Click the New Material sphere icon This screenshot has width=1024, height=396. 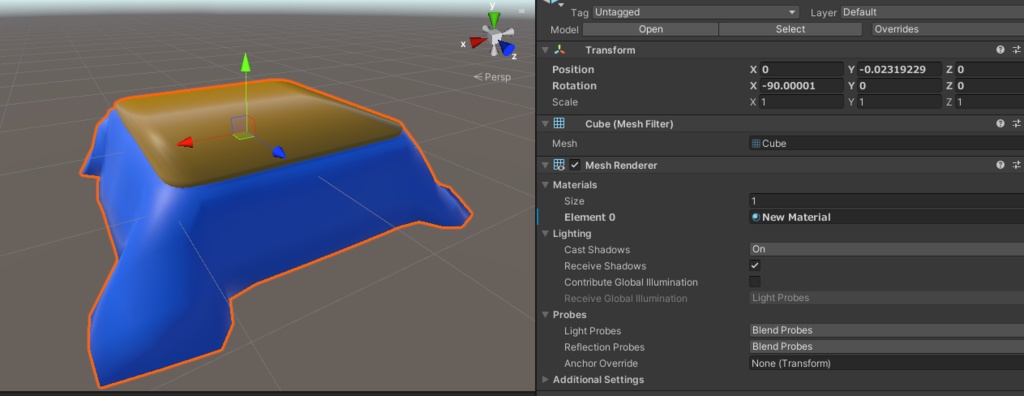pos(756,217)
